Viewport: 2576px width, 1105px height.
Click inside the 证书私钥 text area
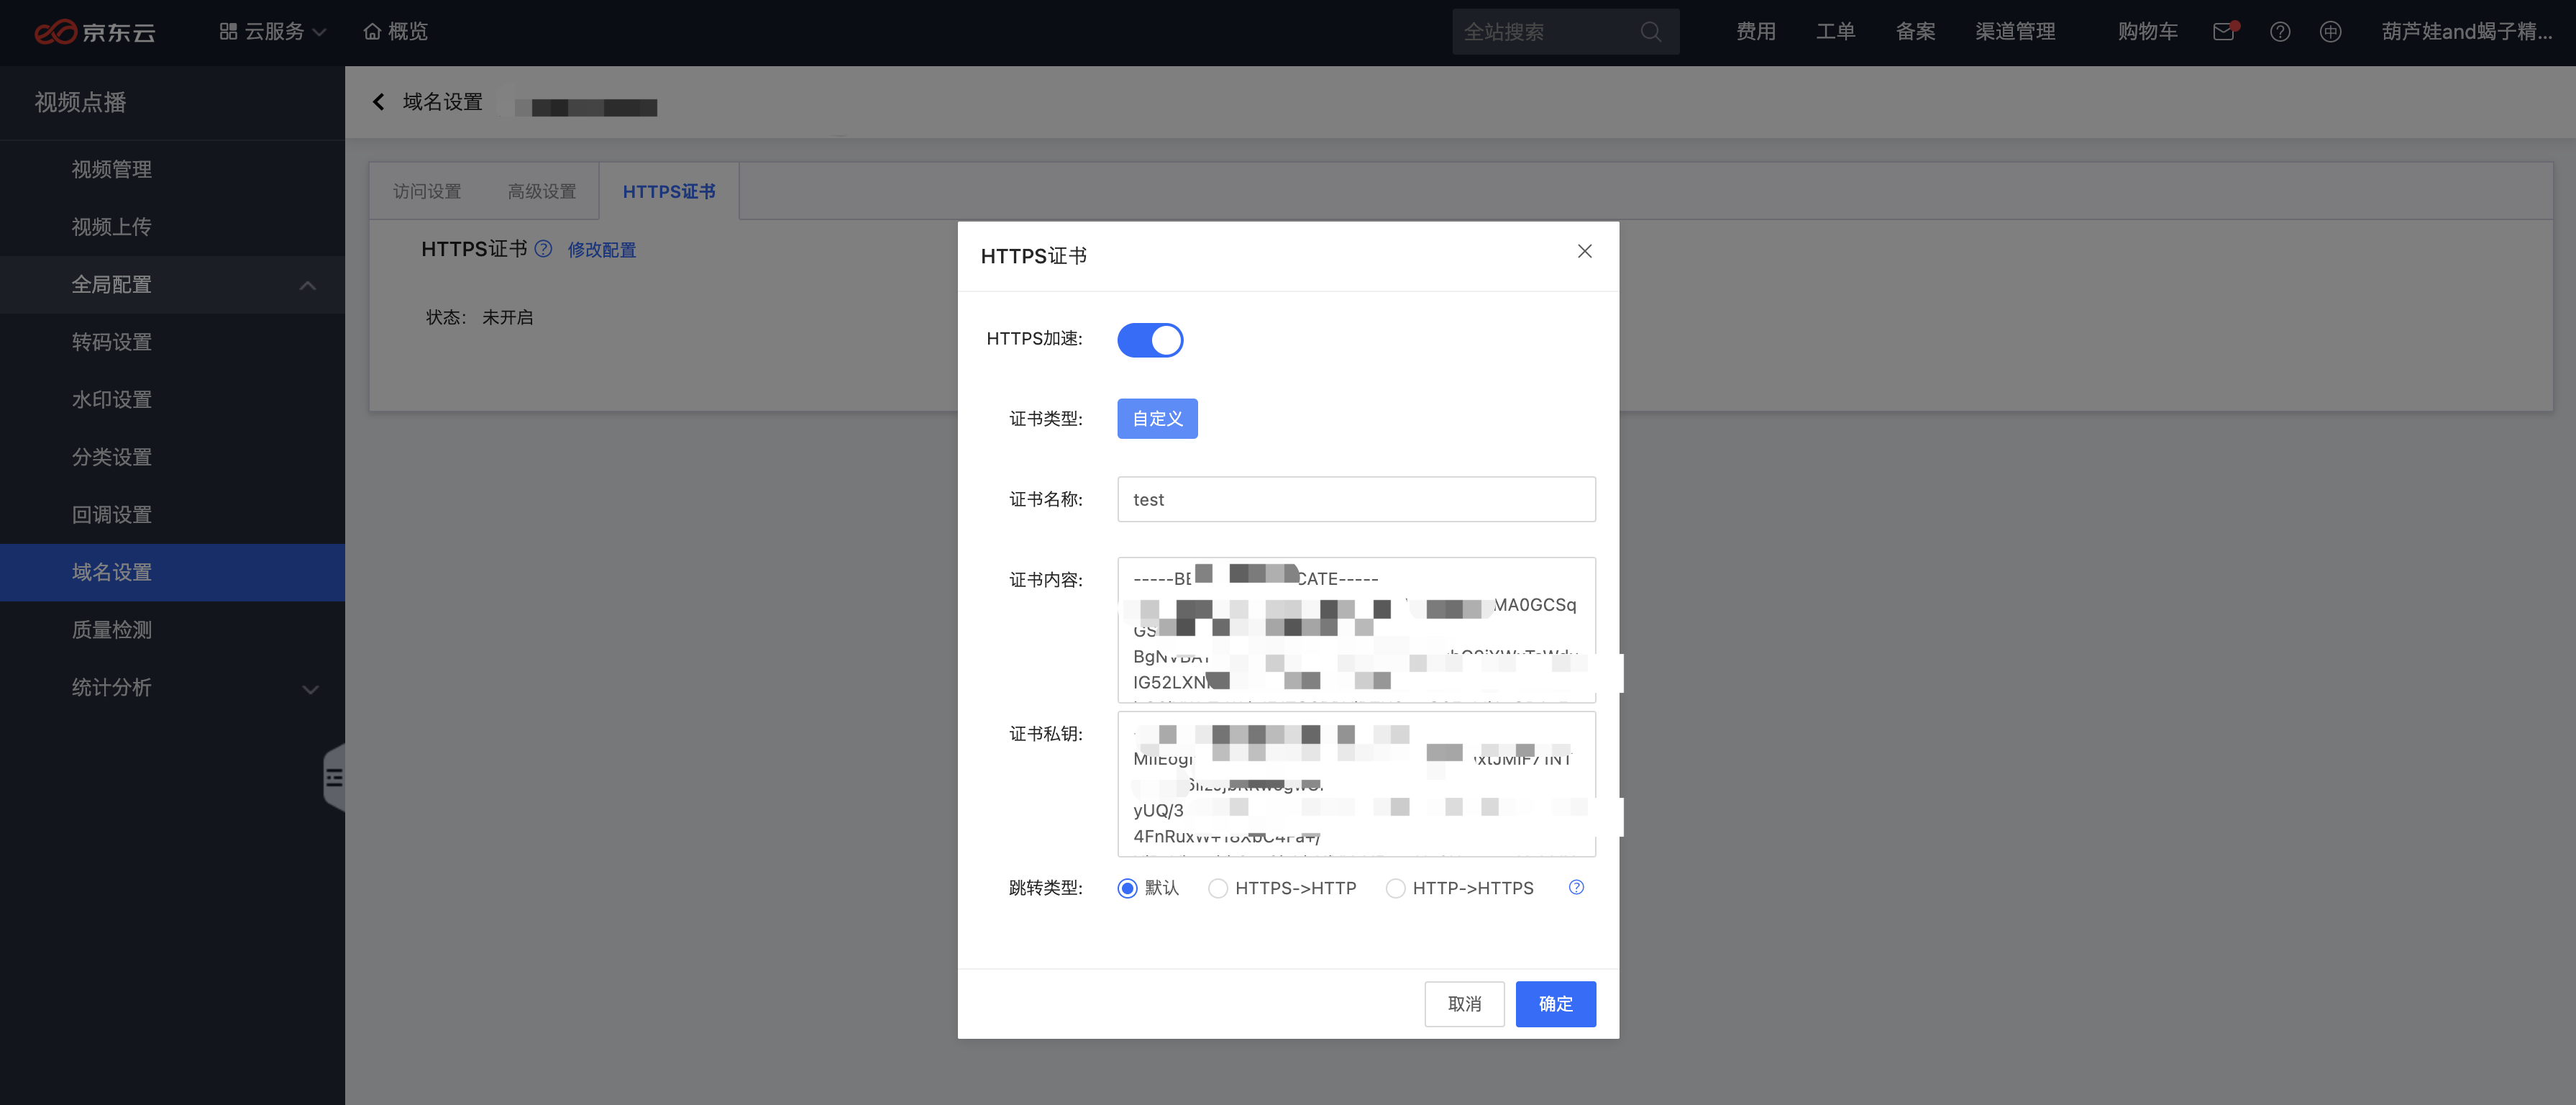[1356, 784]
